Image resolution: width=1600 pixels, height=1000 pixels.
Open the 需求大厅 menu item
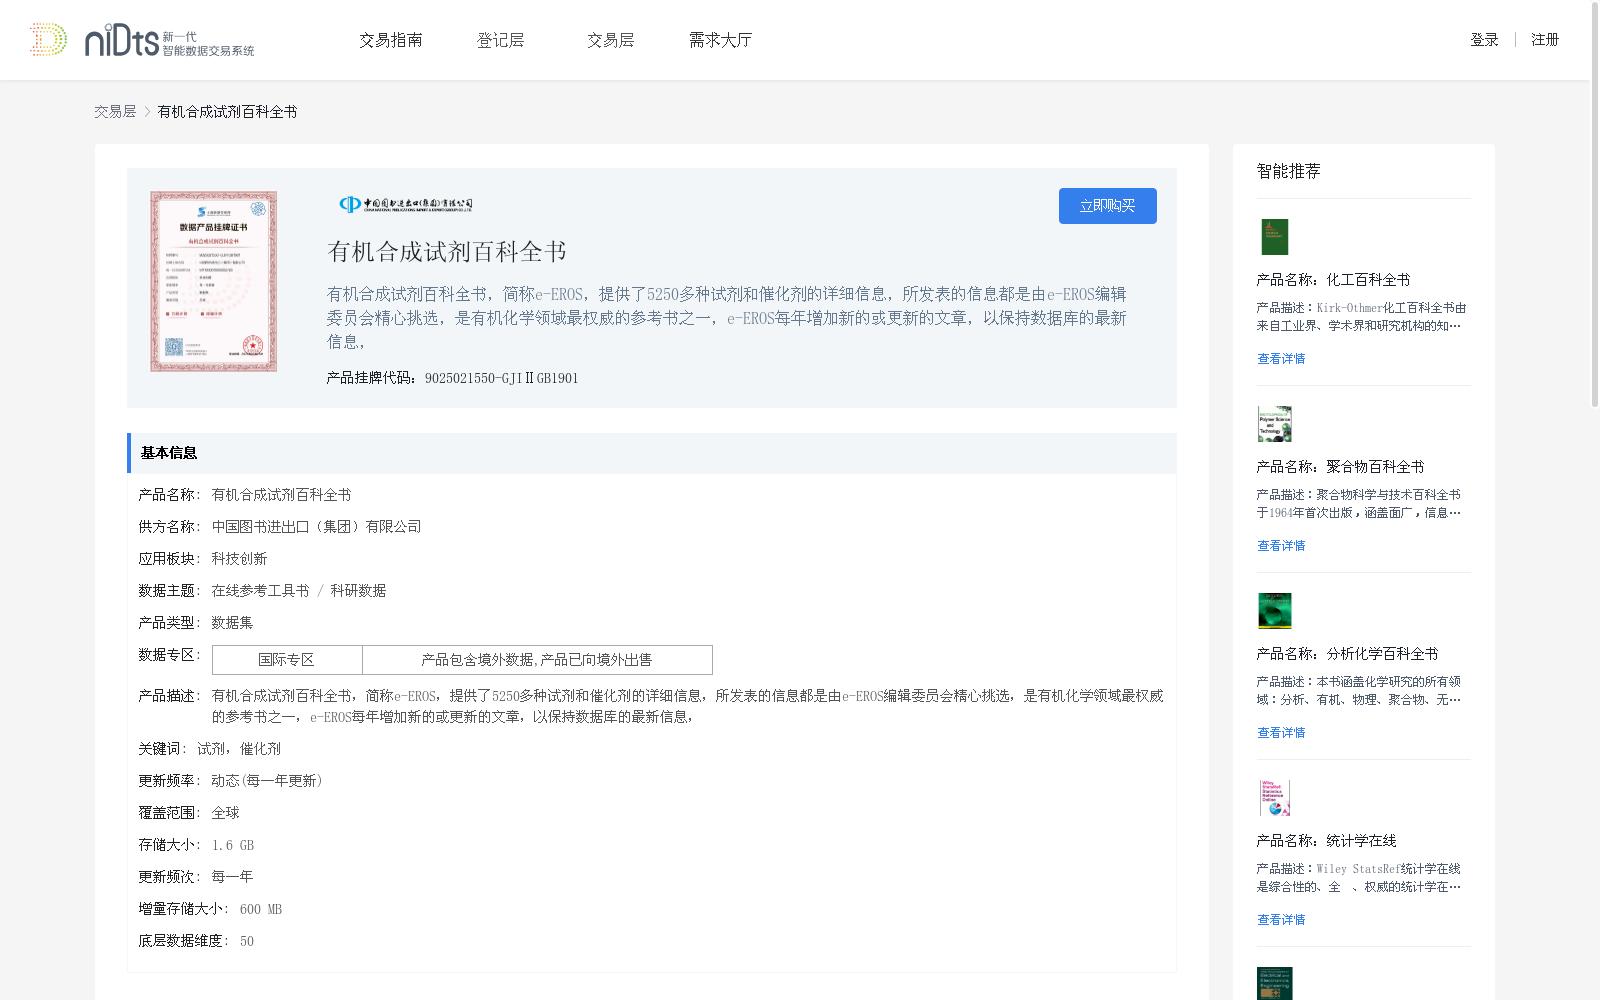(720, 40)
